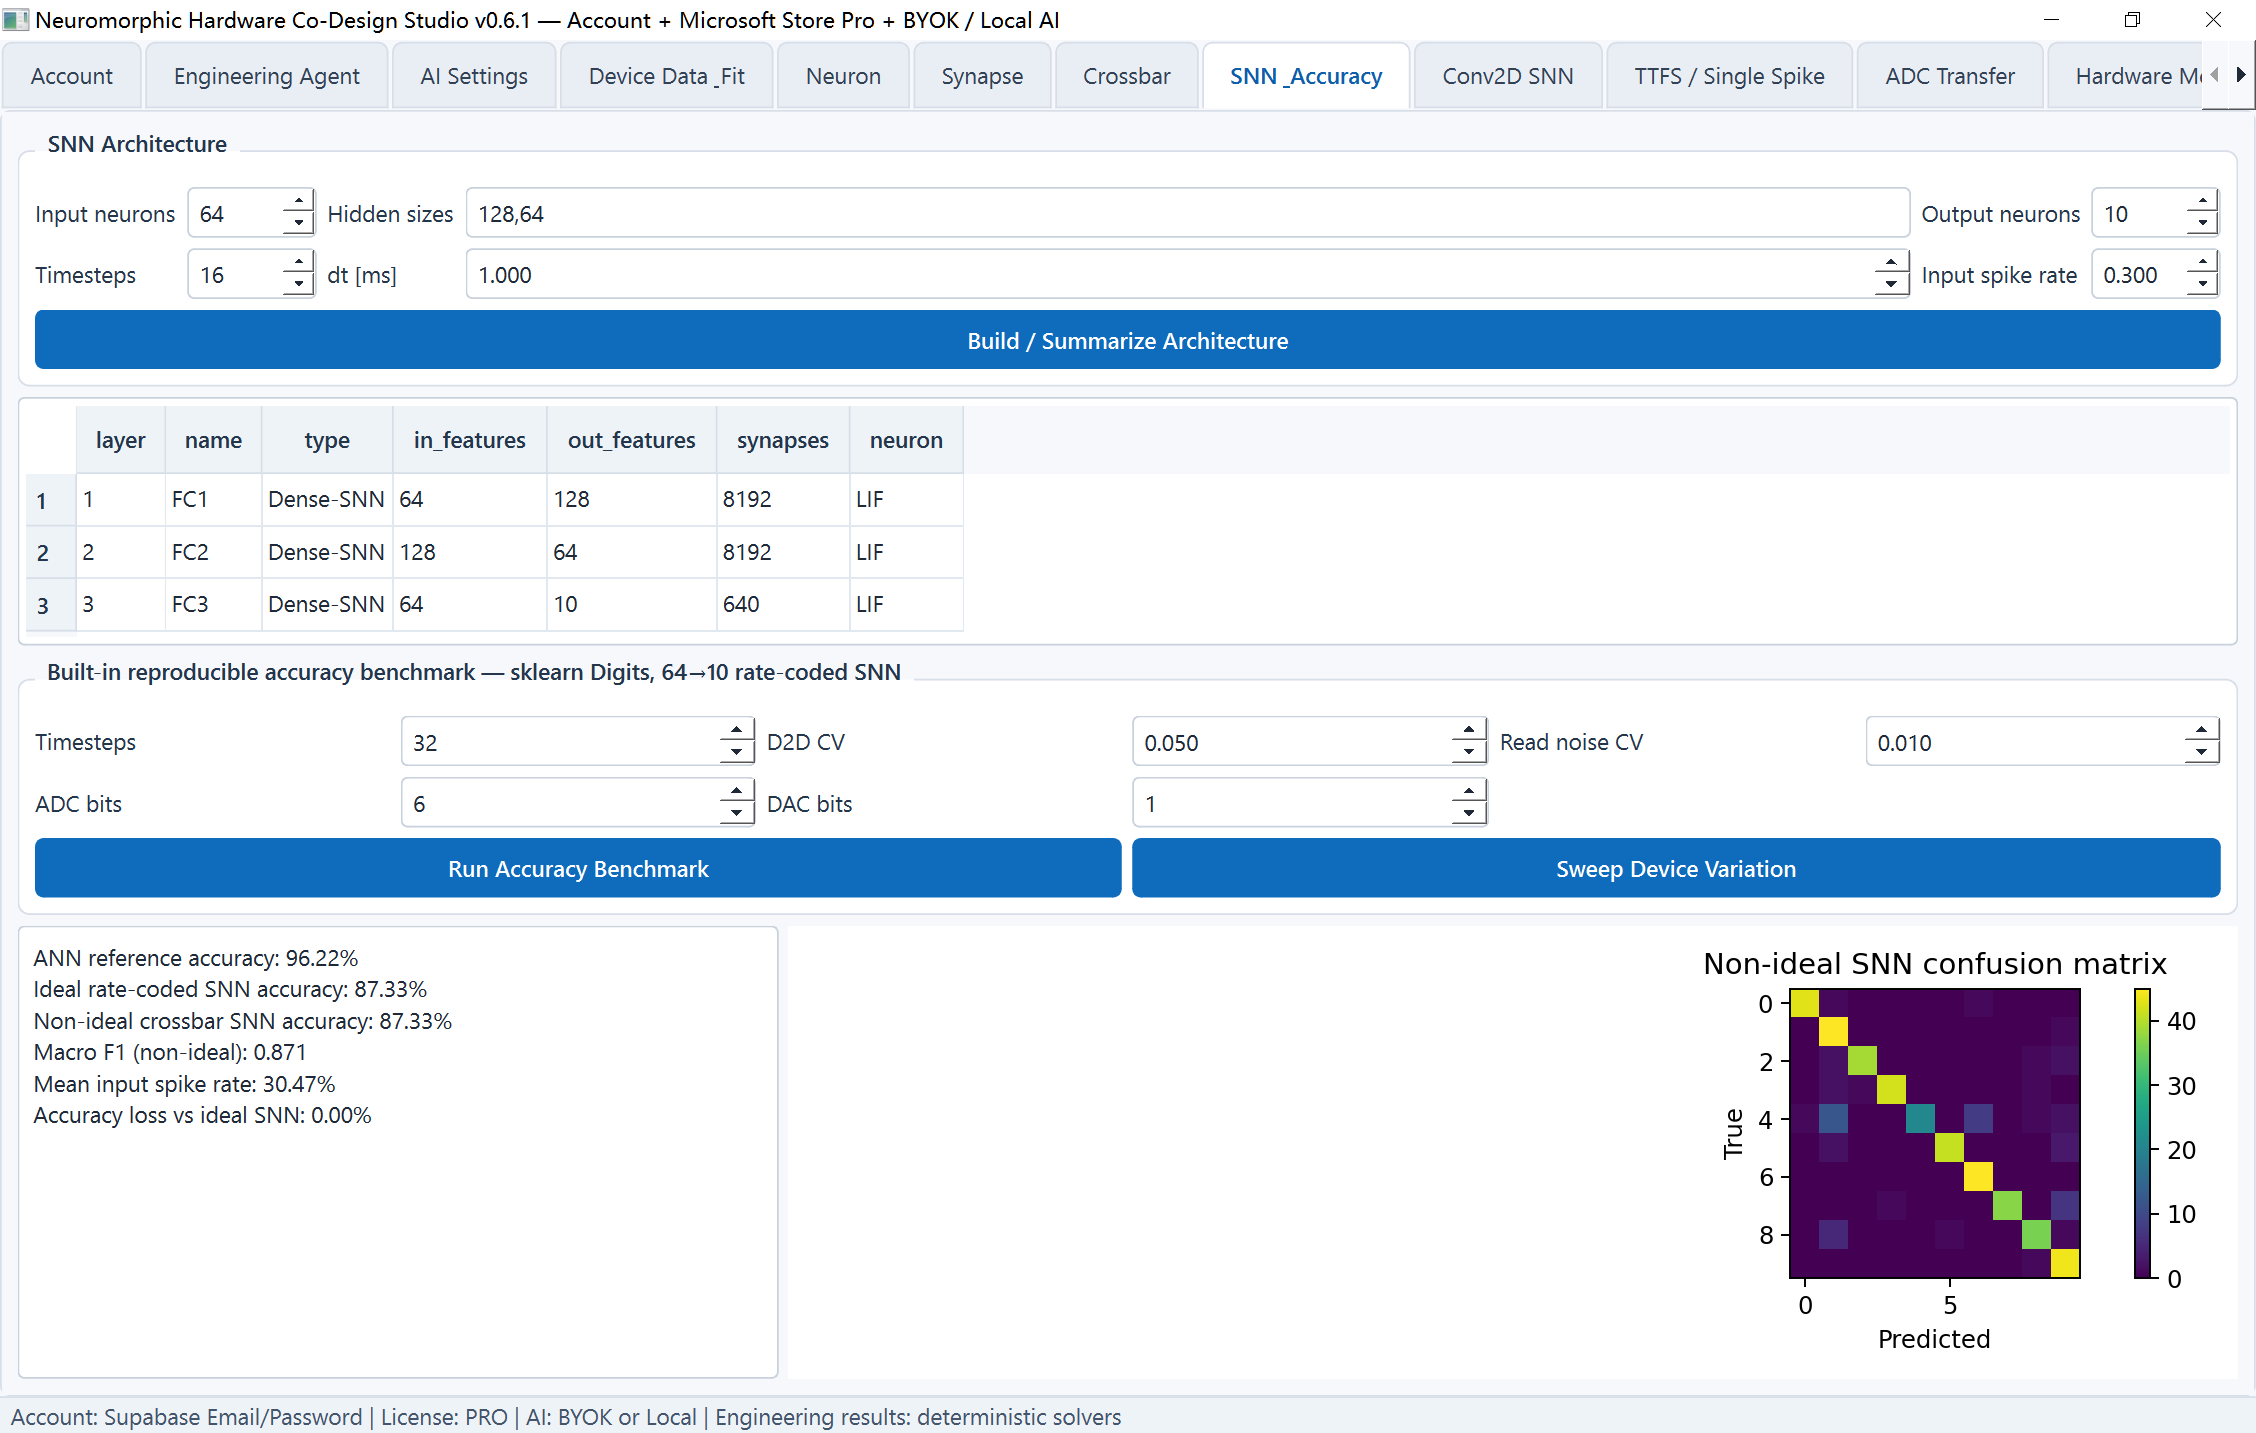Click the Hidden sizes input field
2256x1433 pixels.
pyautogui.click(x=1187, y=214)
